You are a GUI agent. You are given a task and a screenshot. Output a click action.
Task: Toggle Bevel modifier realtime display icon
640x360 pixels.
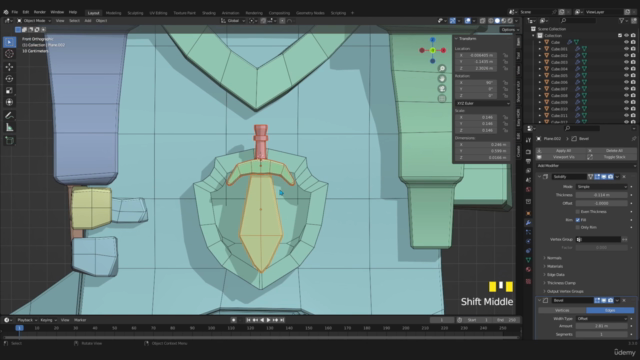pyautogui.click(x=604, y=300)
